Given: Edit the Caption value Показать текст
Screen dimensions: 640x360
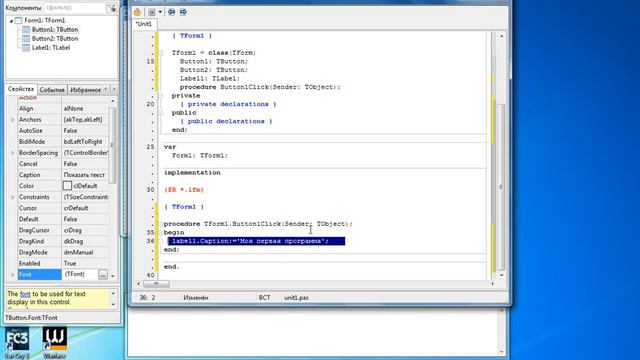Looking at the screenshot, I should [84, 175].
